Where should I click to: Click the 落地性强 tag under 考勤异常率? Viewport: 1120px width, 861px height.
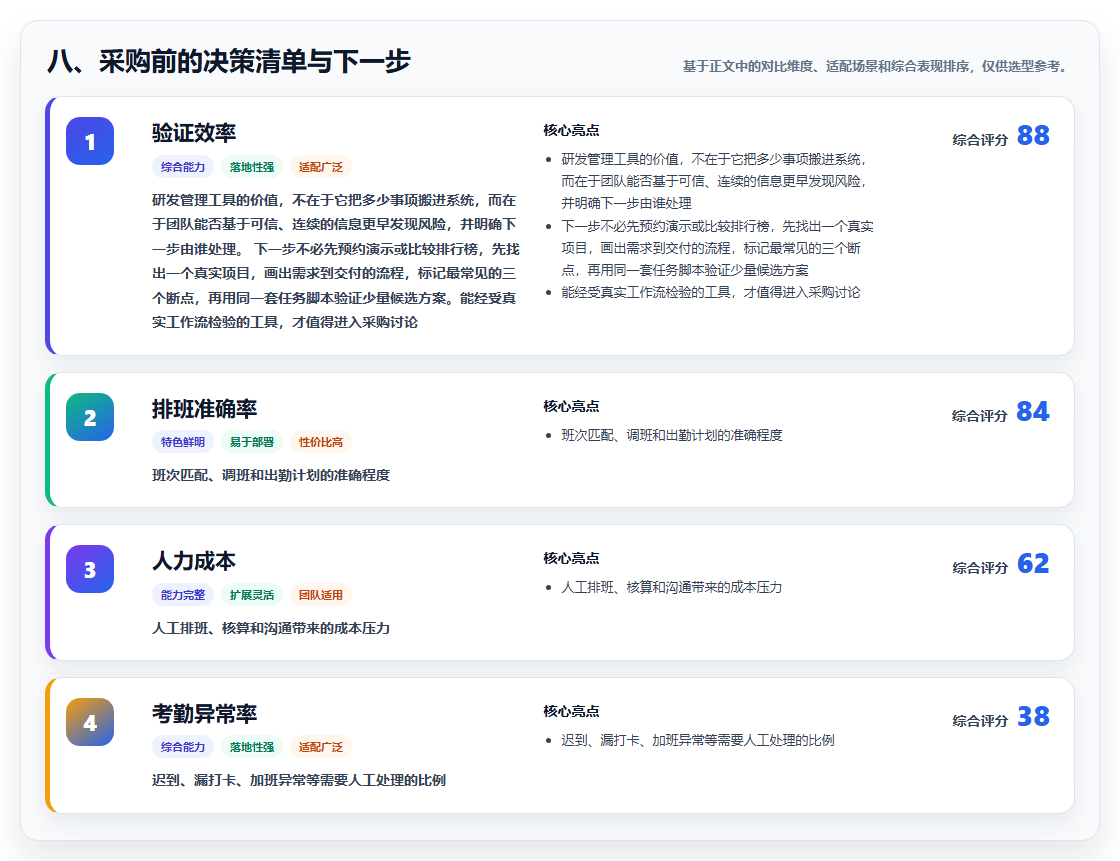pos(252,747)
